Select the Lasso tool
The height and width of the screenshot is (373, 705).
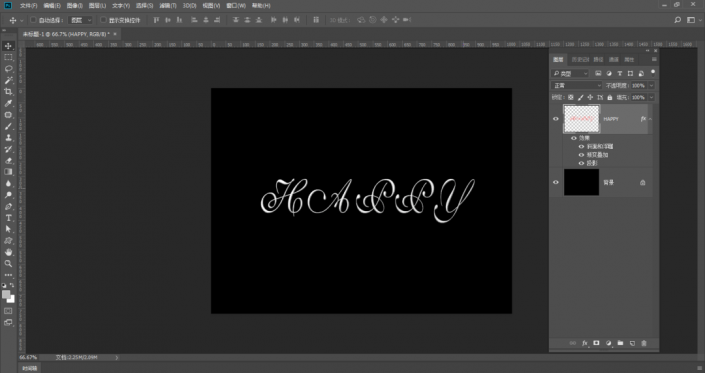pyautogui.click(x=9, y=69)
